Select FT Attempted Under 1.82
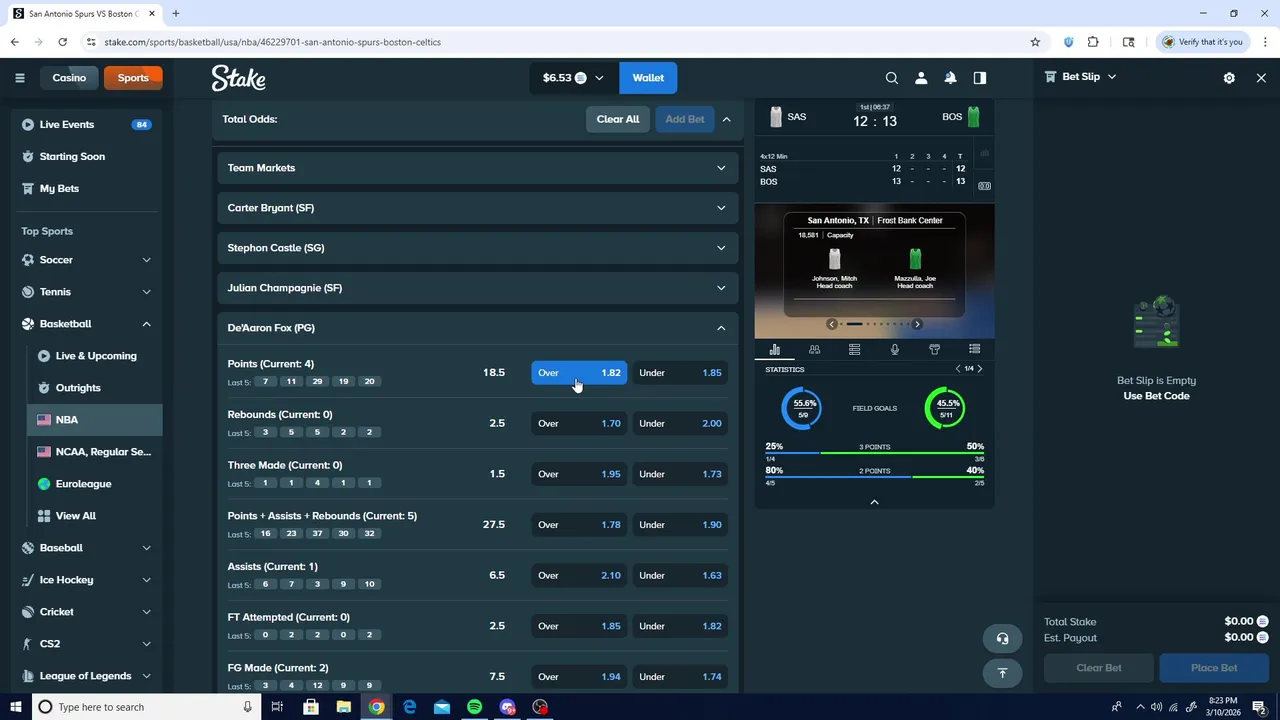Image resolution: width=1280 pixels, height=720 pixels. (x=680, y=626)
